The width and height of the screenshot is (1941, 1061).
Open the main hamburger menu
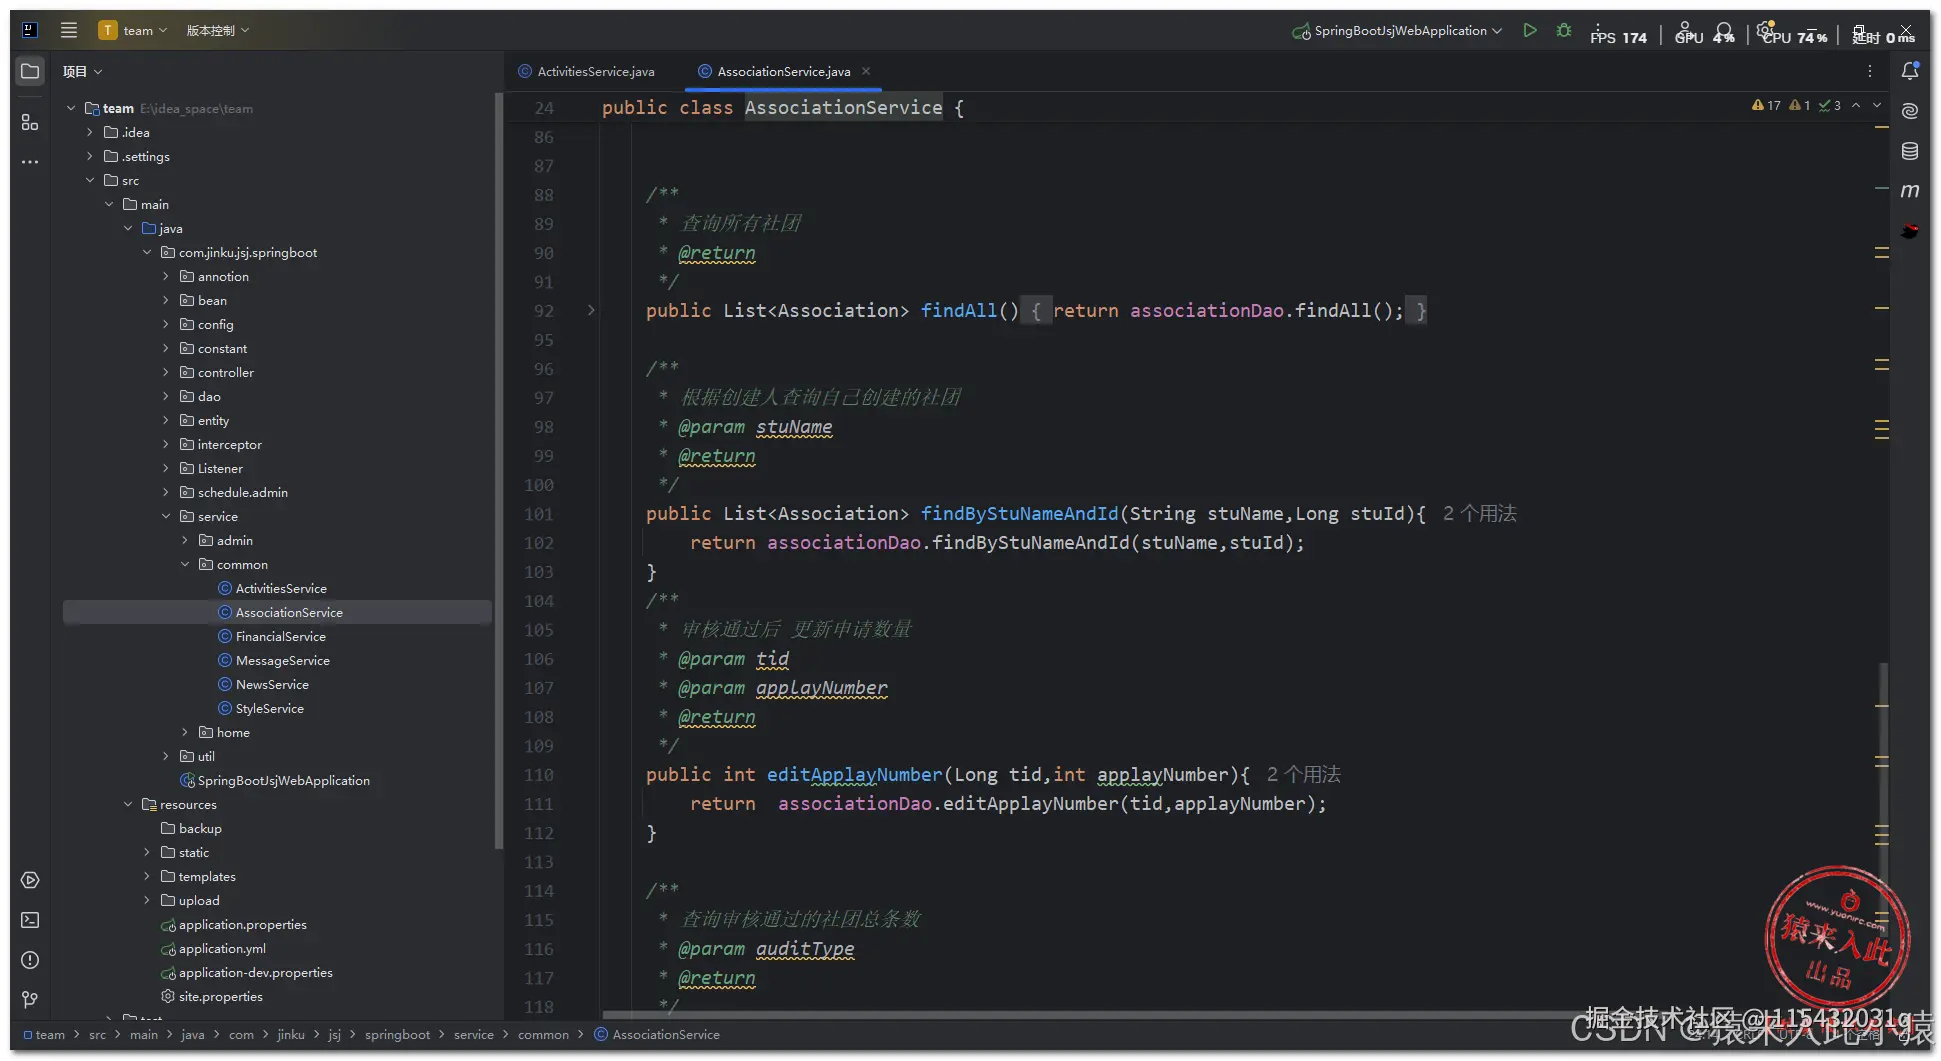point(68,30)
